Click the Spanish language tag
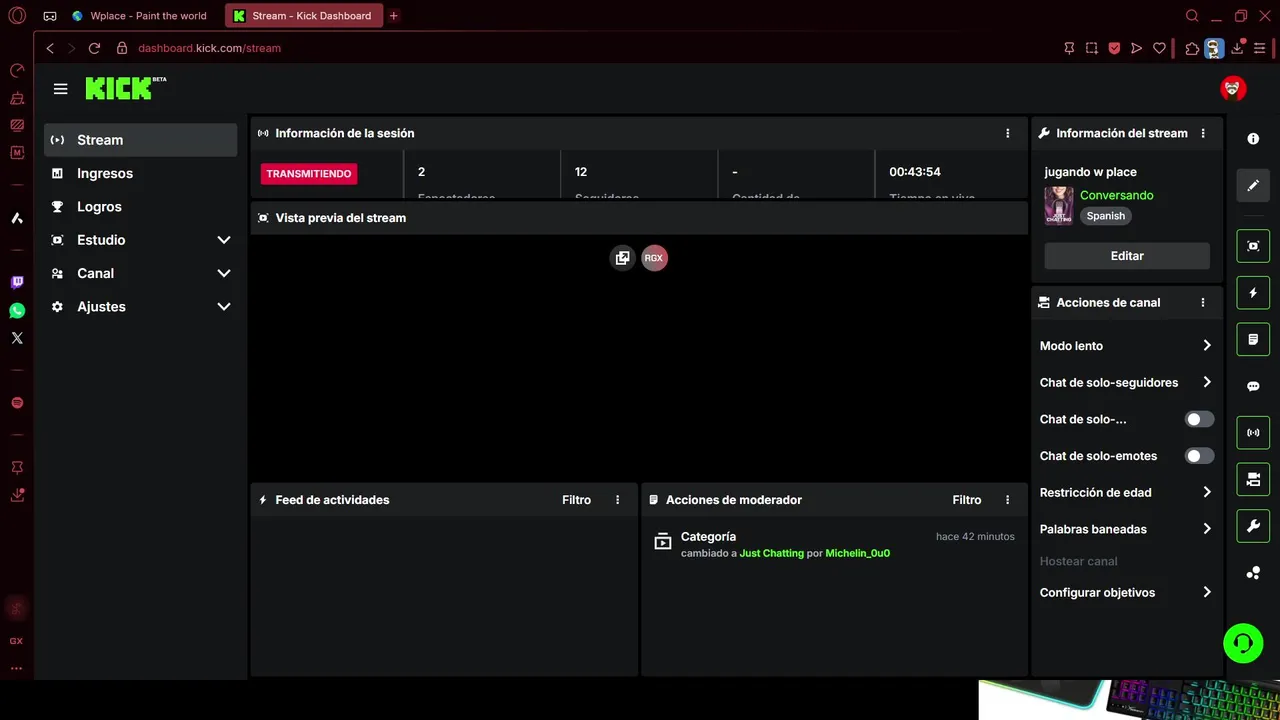 coord(1106,216)
